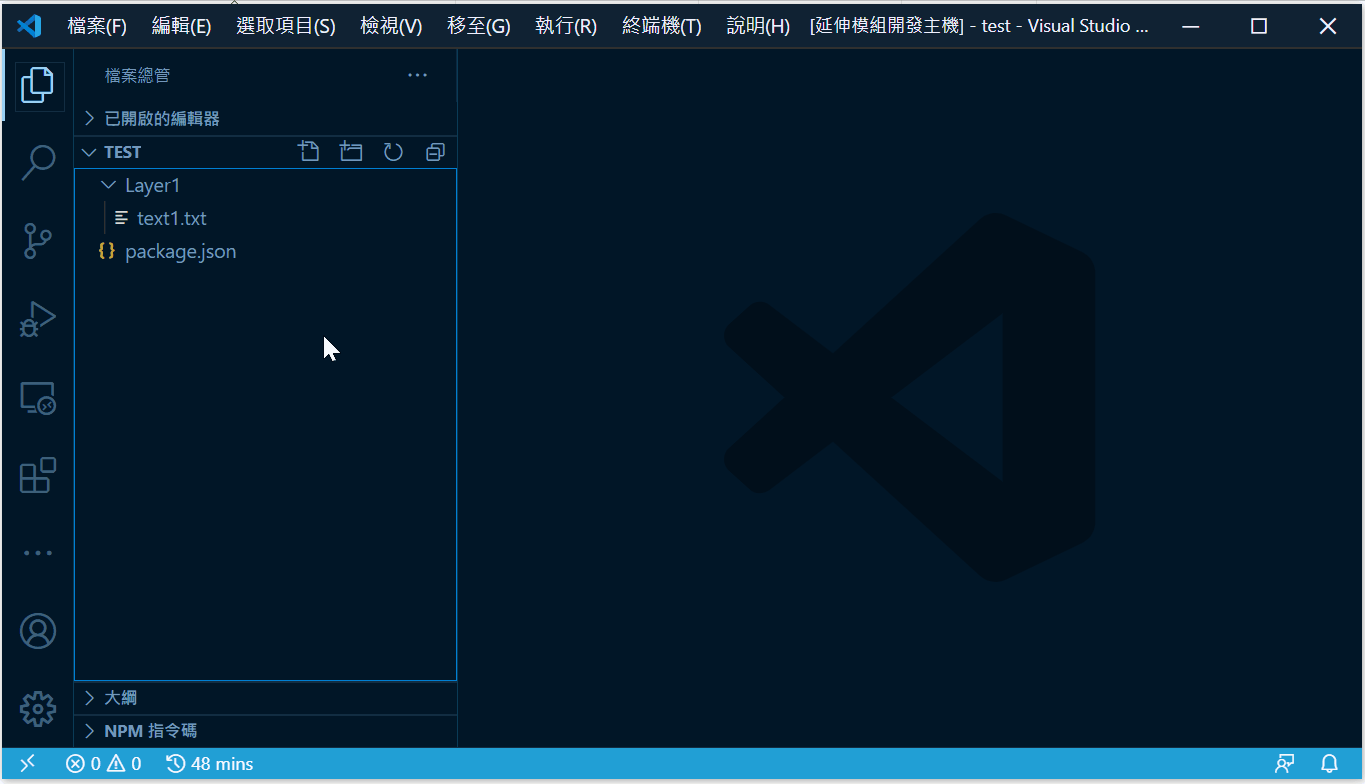The height and width of the screenshot is (784, 1365).
Task: Open the 說明(H) menu
Action: click(x=758, y=26)
